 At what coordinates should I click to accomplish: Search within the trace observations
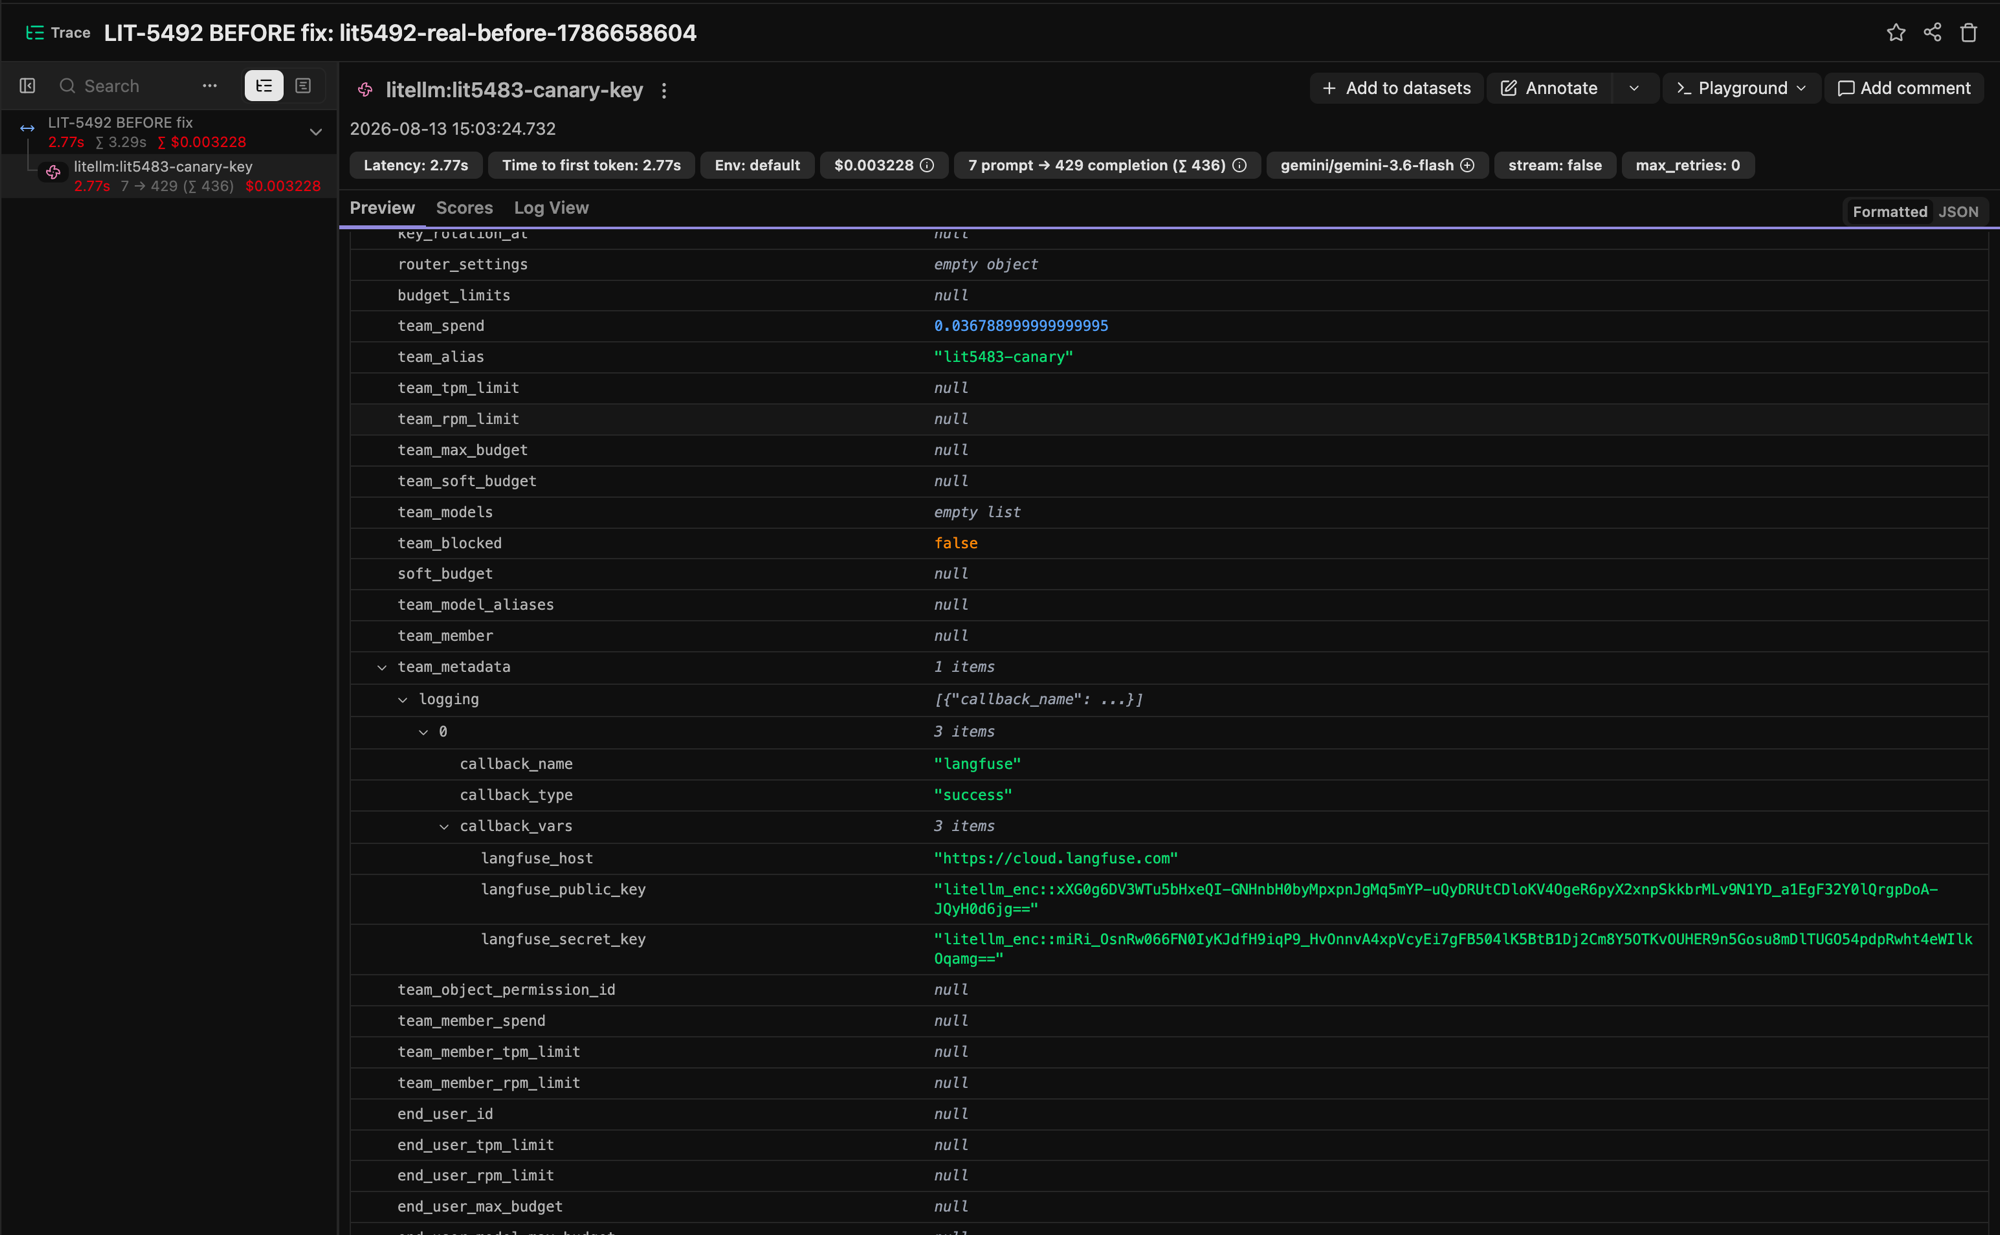click(x=125, y=86)
